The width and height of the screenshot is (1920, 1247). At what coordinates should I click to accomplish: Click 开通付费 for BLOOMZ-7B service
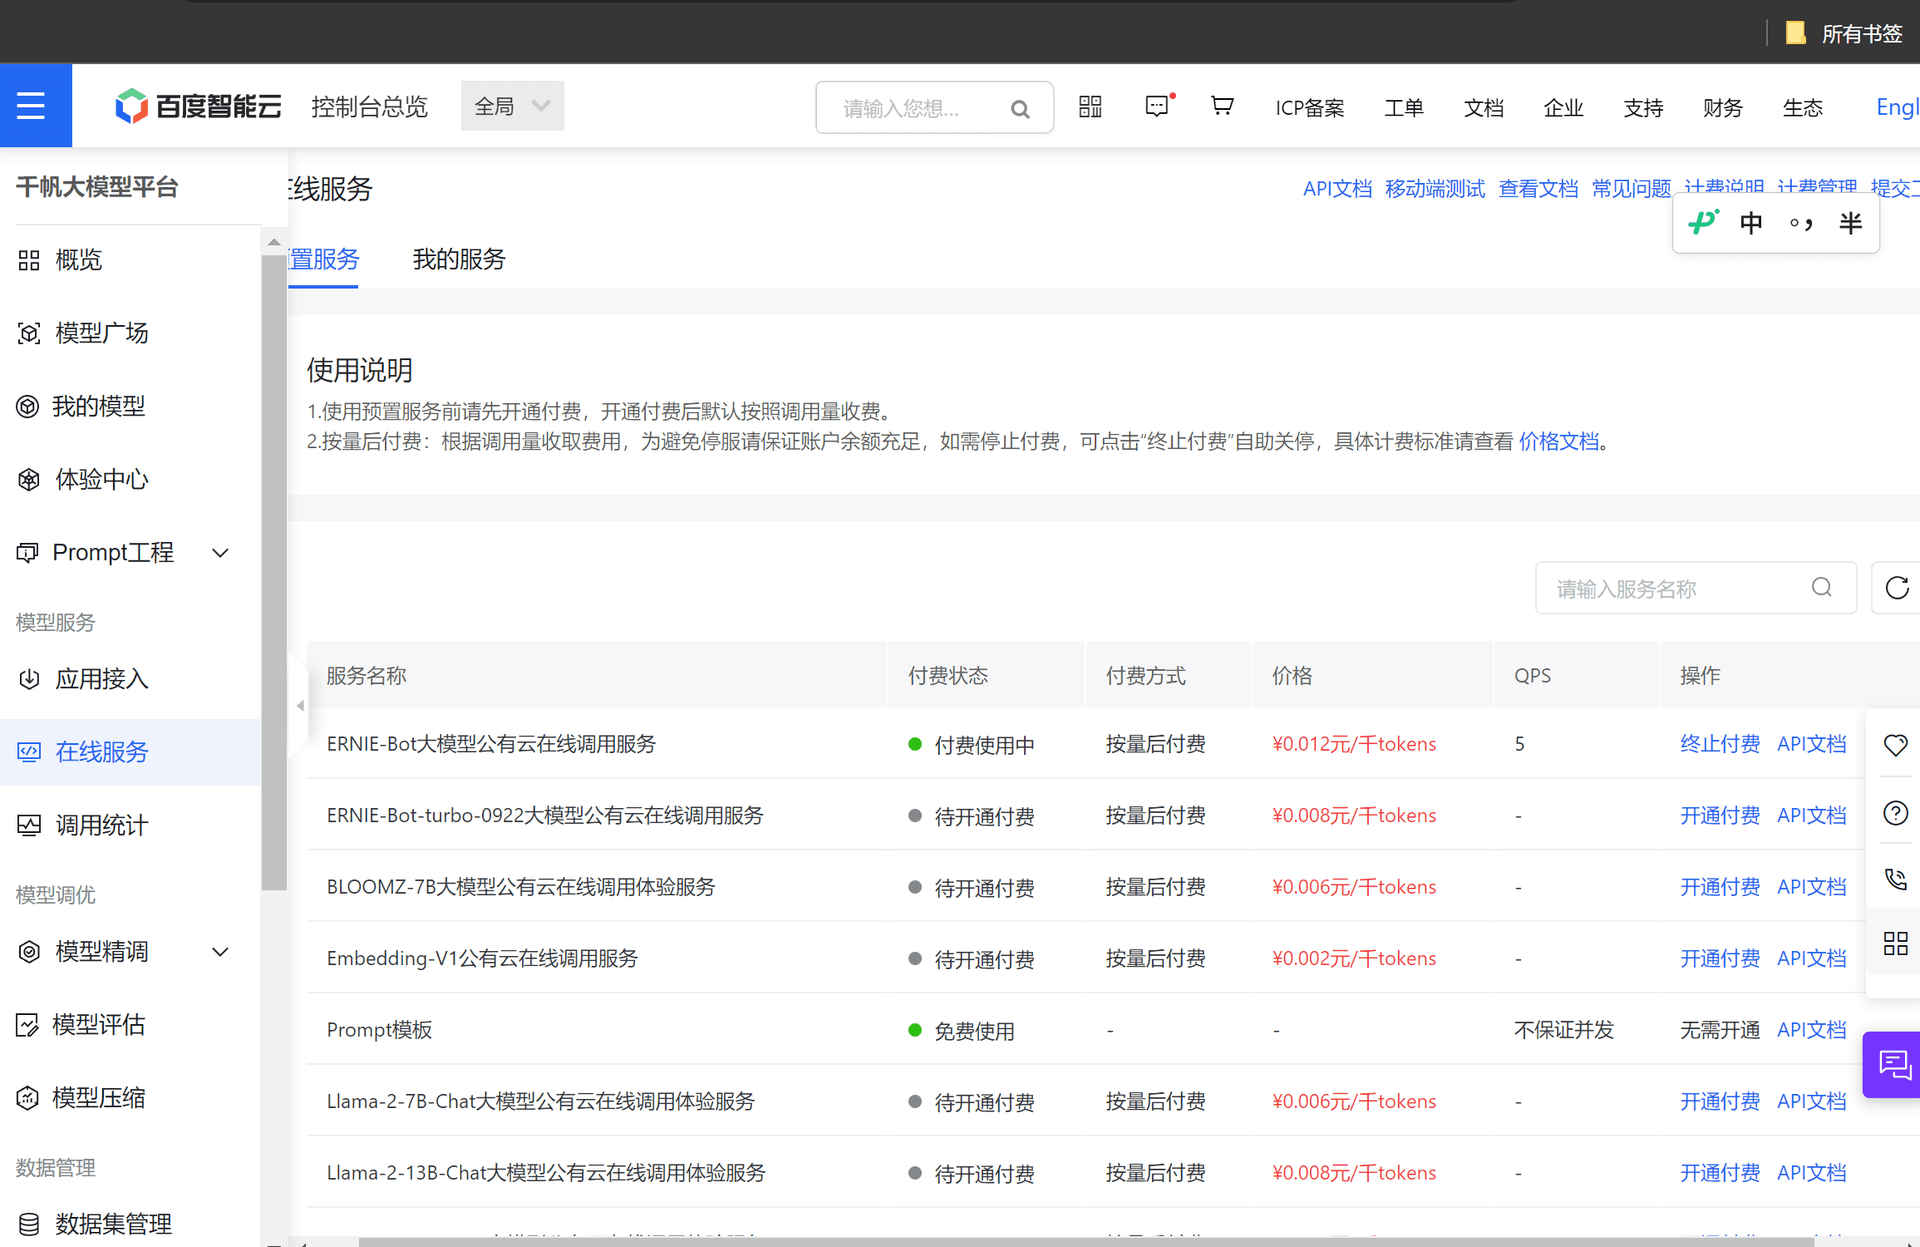(1720, 887)
